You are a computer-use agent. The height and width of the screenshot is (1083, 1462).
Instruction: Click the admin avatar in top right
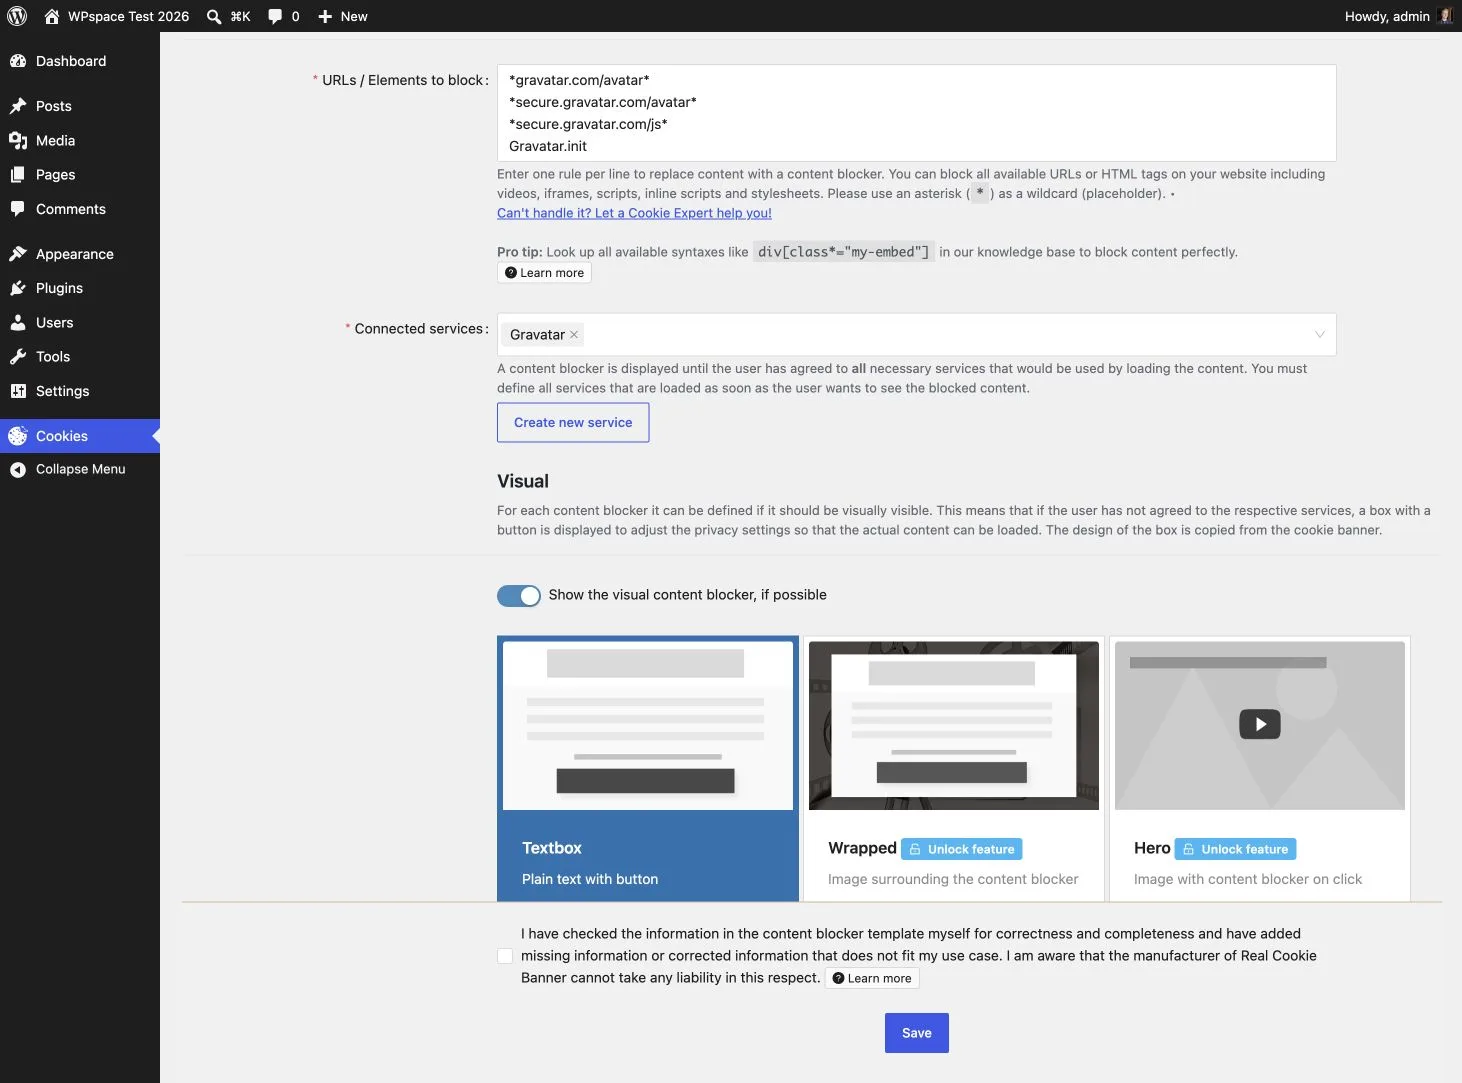click(1444, 16)
